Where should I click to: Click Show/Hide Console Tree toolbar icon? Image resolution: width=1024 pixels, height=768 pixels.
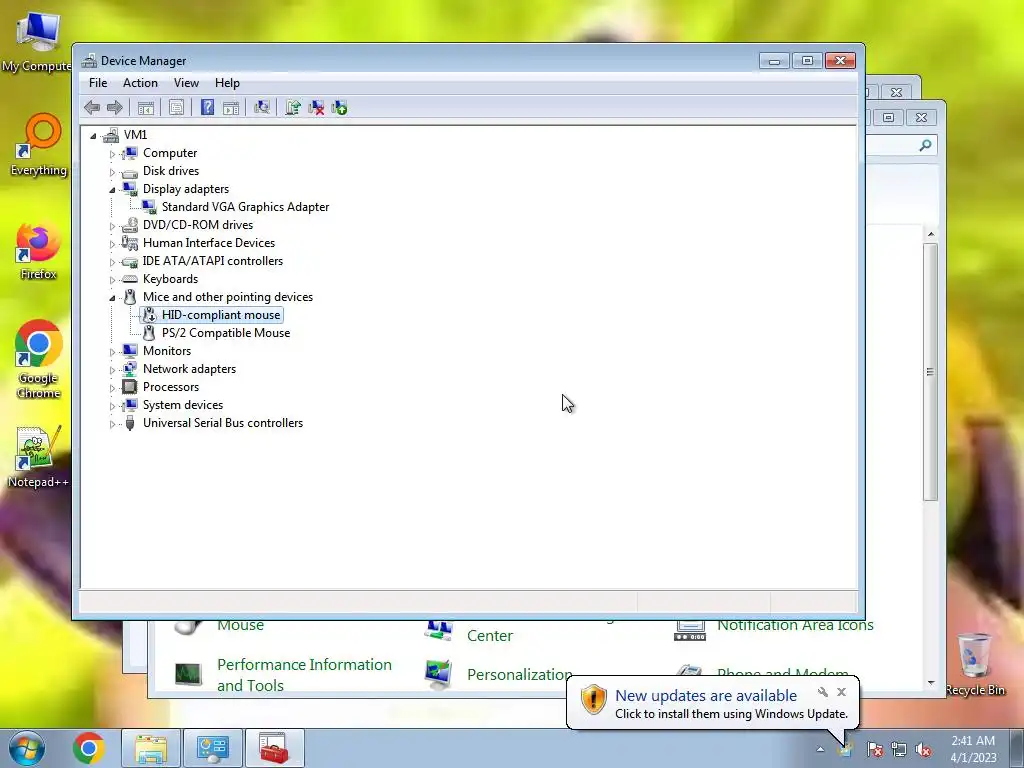[x=146, y=108]
